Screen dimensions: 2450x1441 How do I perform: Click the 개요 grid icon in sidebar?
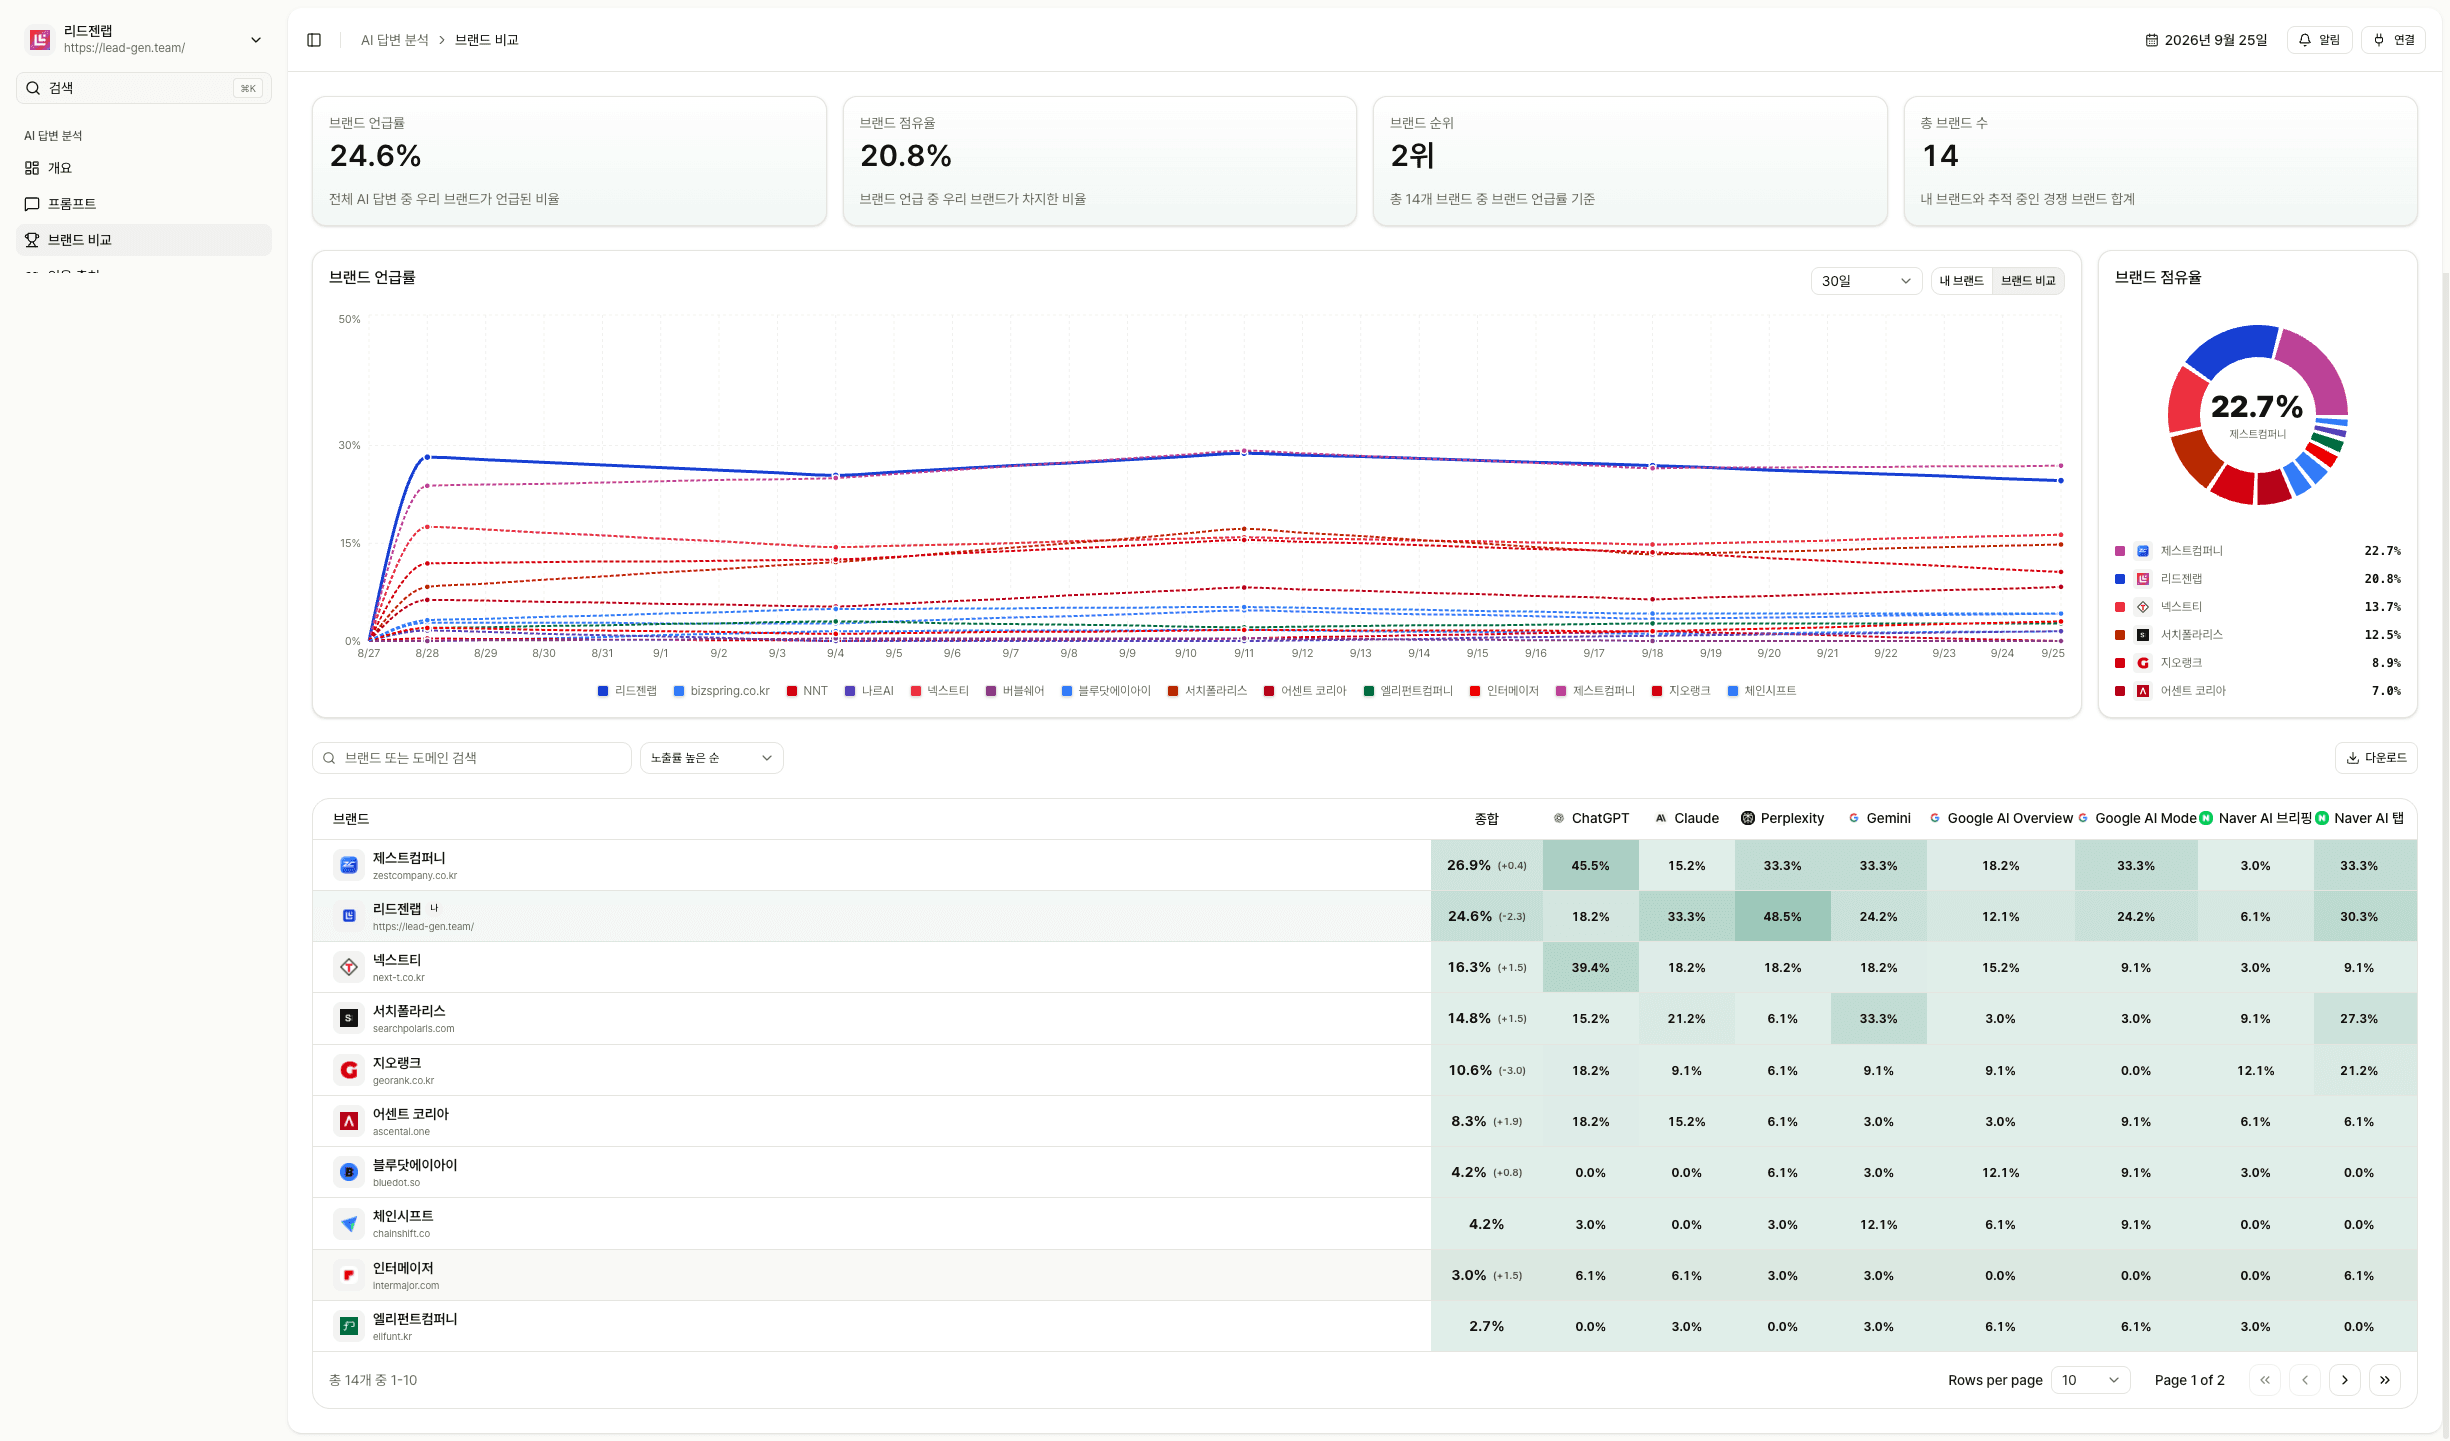[x=32, y=168]
